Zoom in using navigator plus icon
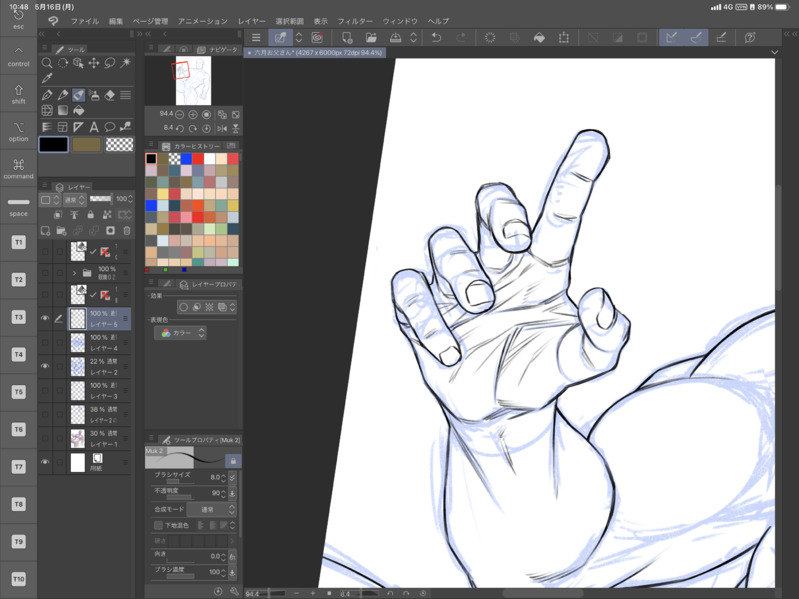This screenshot has height=599, width=799. [x=193, y=115]
